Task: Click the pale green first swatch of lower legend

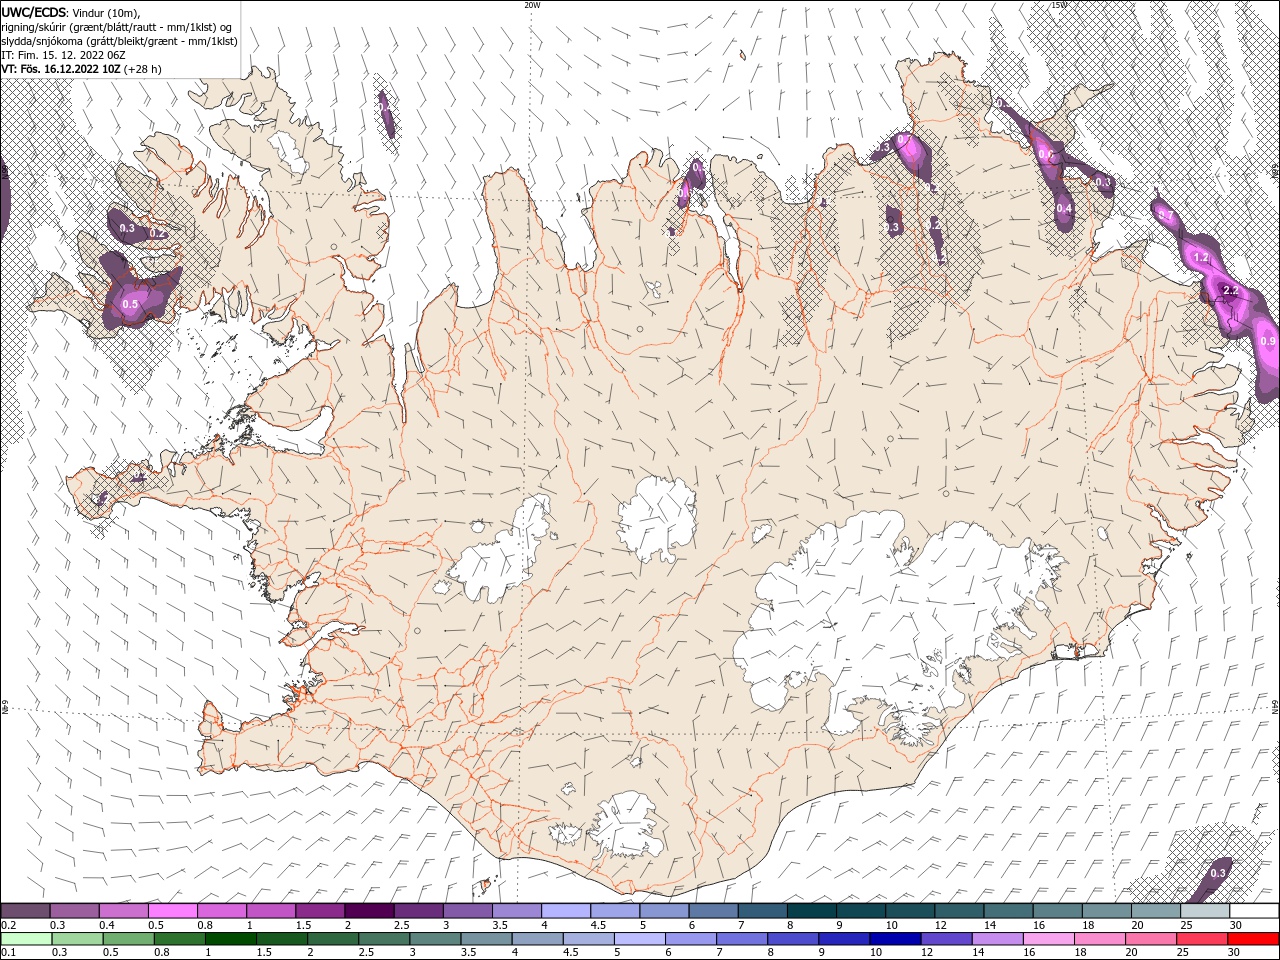Action: (x=27, y=939)
